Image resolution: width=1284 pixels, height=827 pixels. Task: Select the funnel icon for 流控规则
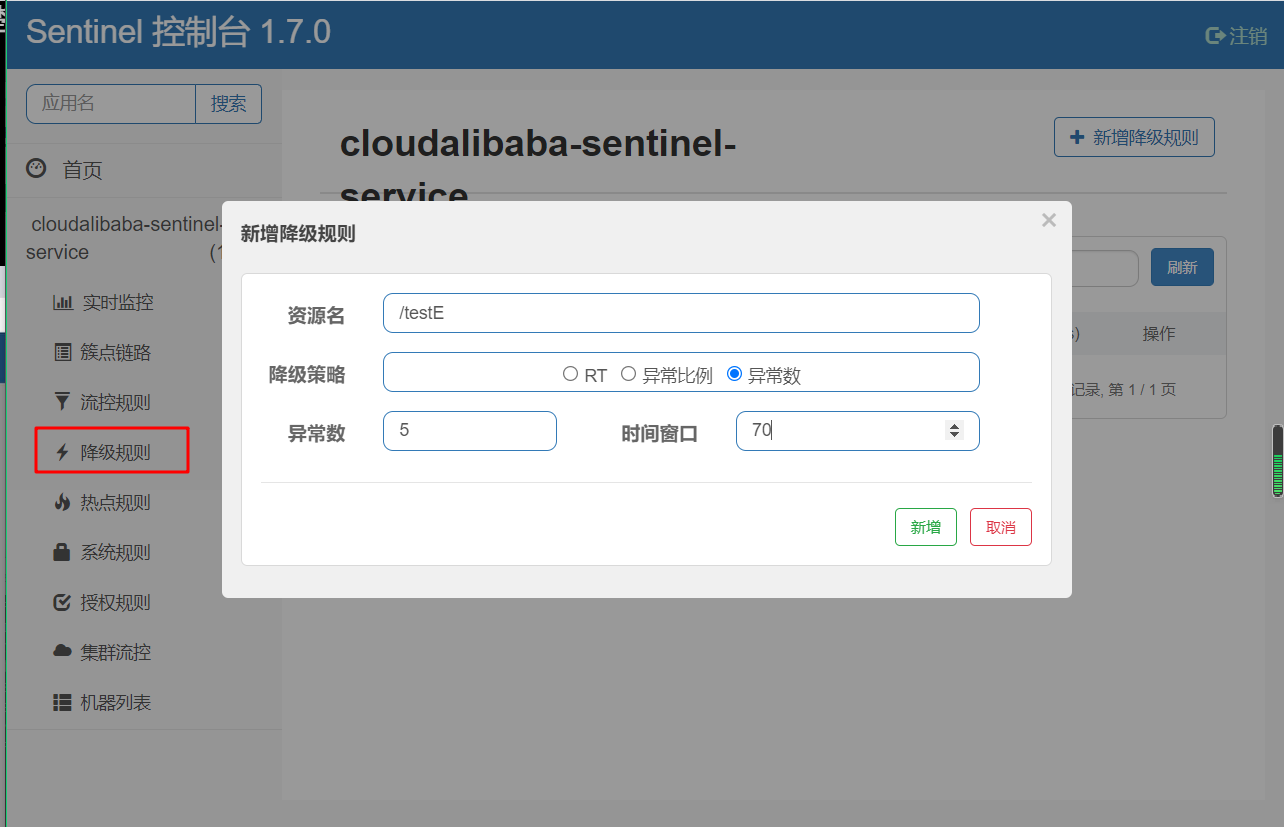coord(62,402)
